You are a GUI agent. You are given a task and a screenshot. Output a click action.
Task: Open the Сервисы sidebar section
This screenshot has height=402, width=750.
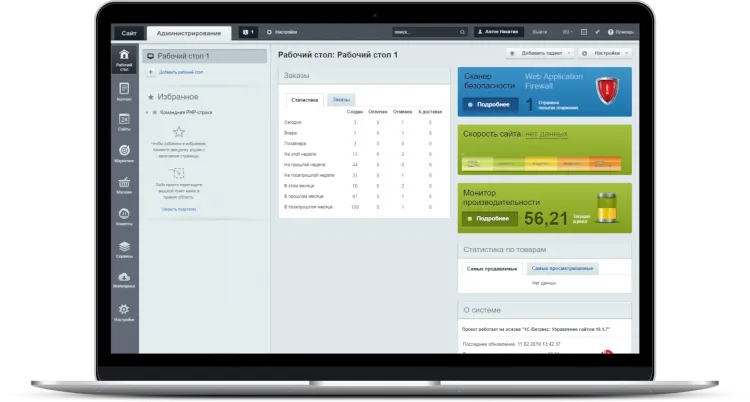(x=124, y=248)
